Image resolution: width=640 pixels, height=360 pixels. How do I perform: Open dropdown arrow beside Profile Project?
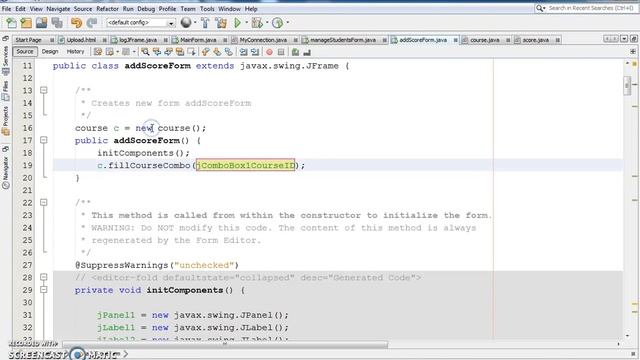[x=288, y=23]
